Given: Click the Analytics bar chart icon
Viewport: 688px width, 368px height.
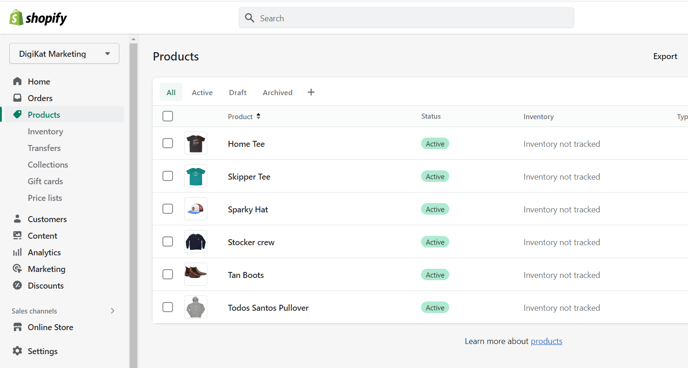Looking at the screenshot, I should 17,252.
